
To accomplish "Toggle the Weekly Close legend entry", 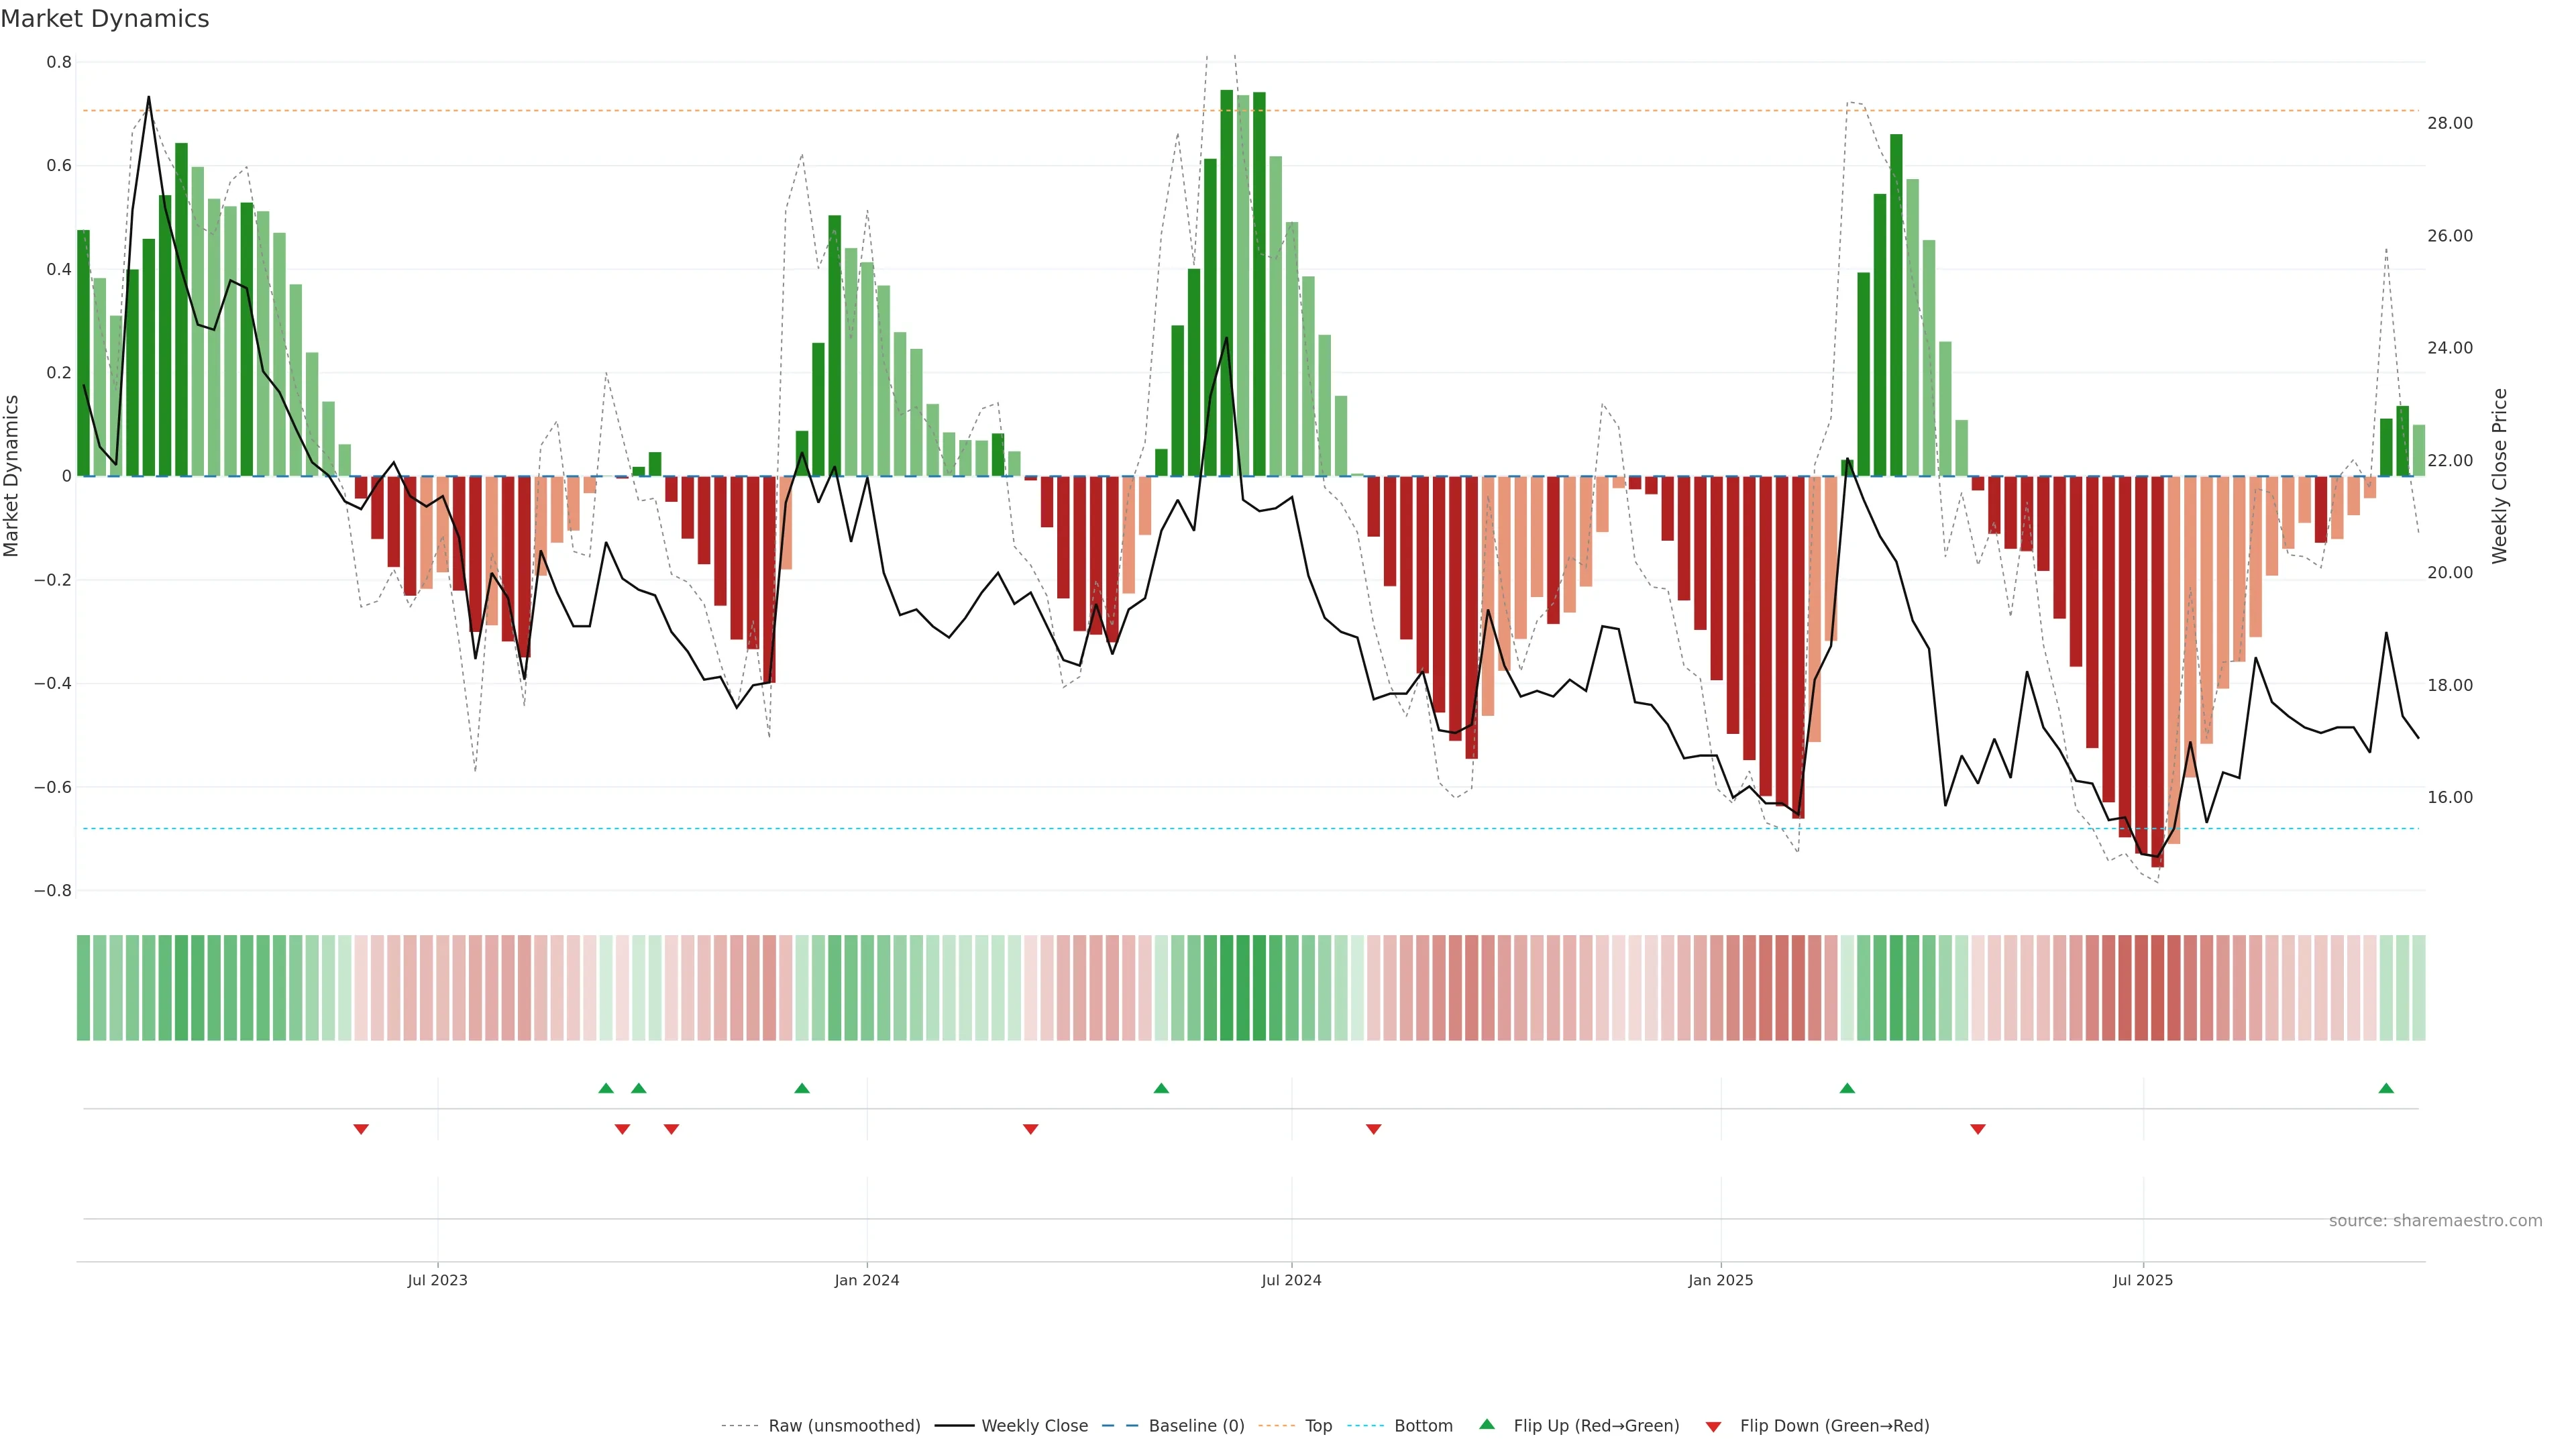I will [1034, 1426].
